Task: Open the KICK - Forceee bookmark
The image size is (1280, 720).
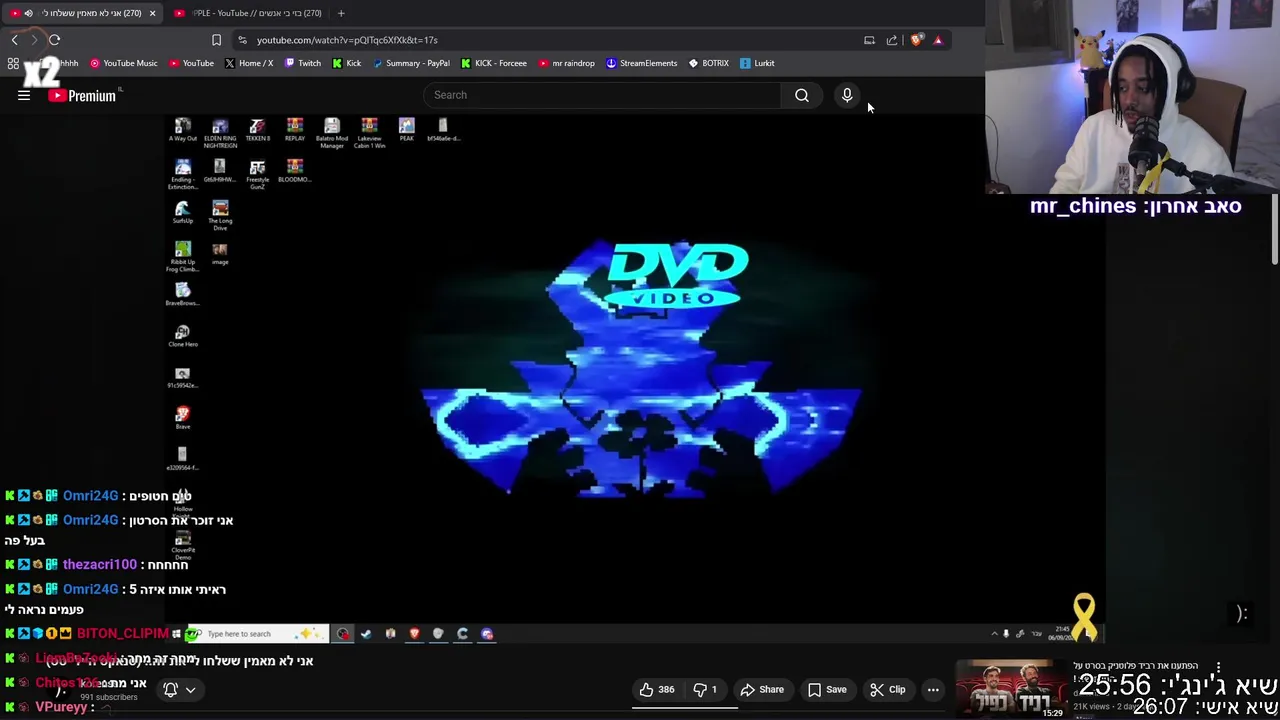Action: pyautogui.click(x=494, y=63)
